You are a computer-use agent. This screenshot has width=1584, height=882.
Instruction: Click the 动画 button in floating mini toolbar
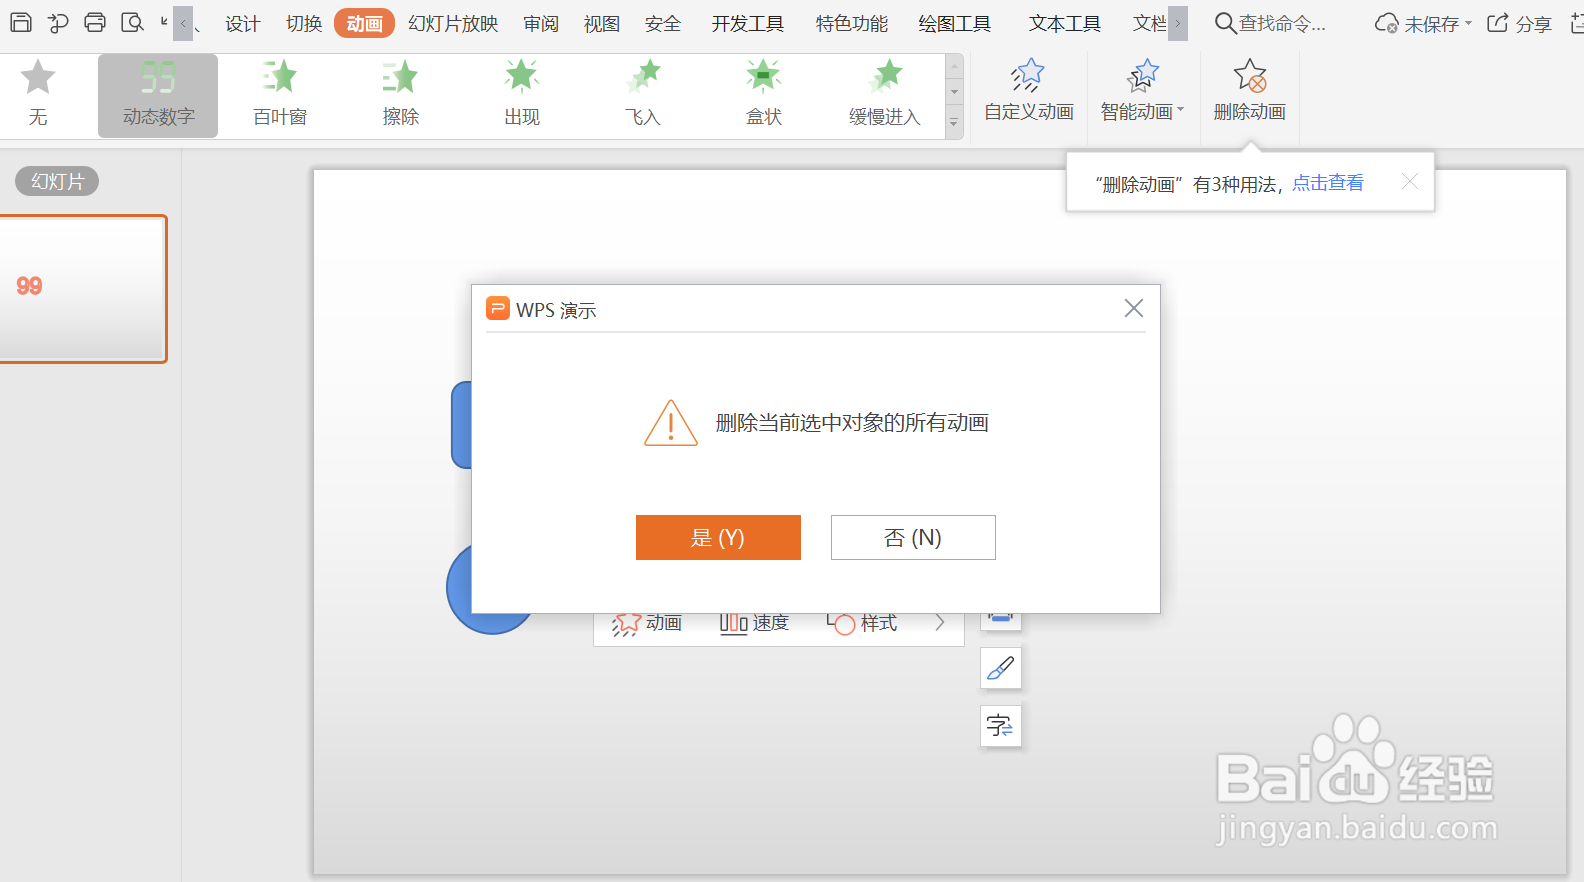tap(647, 623)
